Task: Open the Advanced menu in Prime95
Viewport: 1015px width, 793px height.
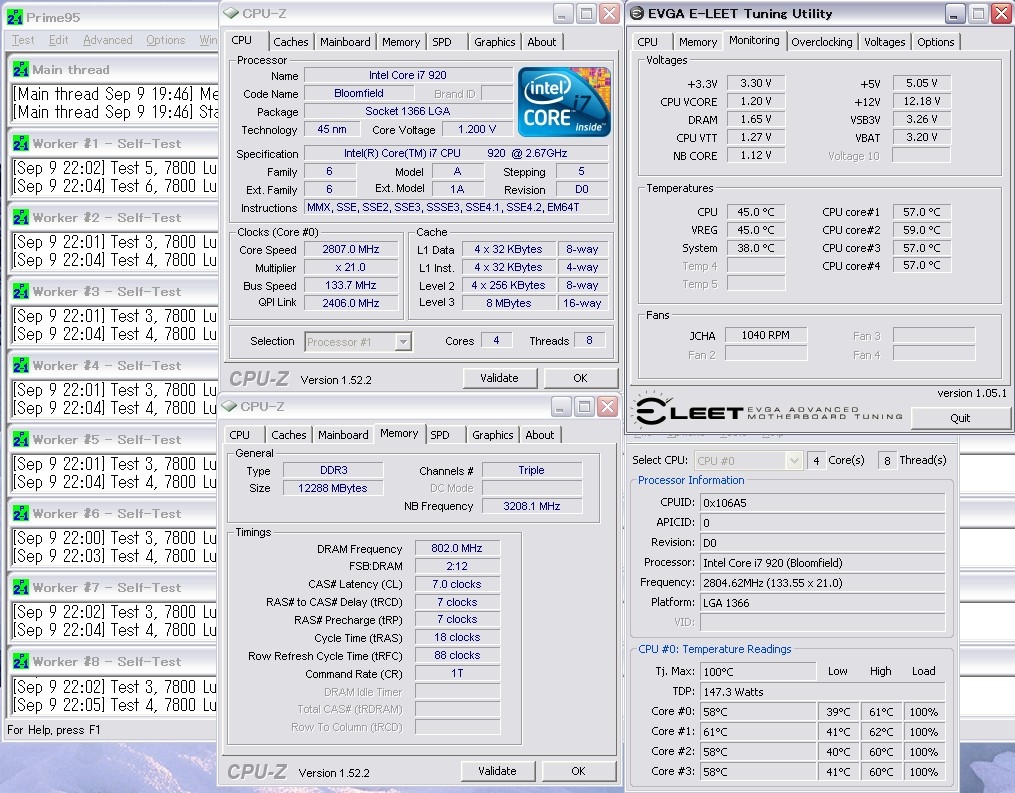Action: (x=107, y=40)
